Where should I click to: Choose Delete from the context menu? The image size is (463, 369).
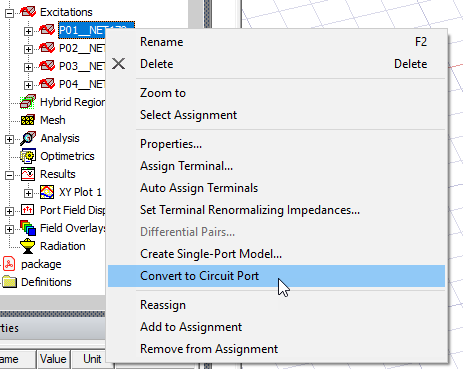pyautogui.click(x=276, y=64)
